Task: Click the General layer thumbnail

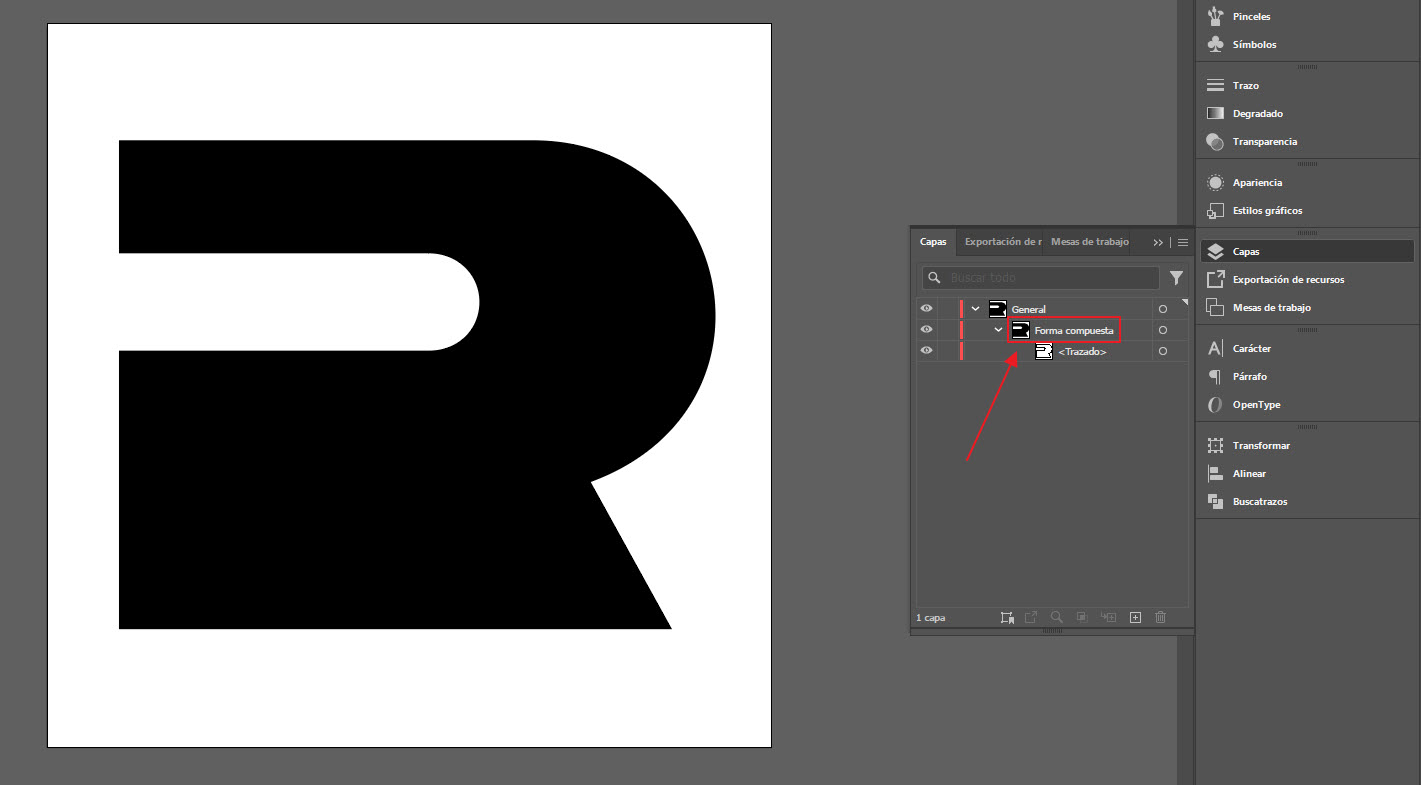Action: (x=997, y=309)
